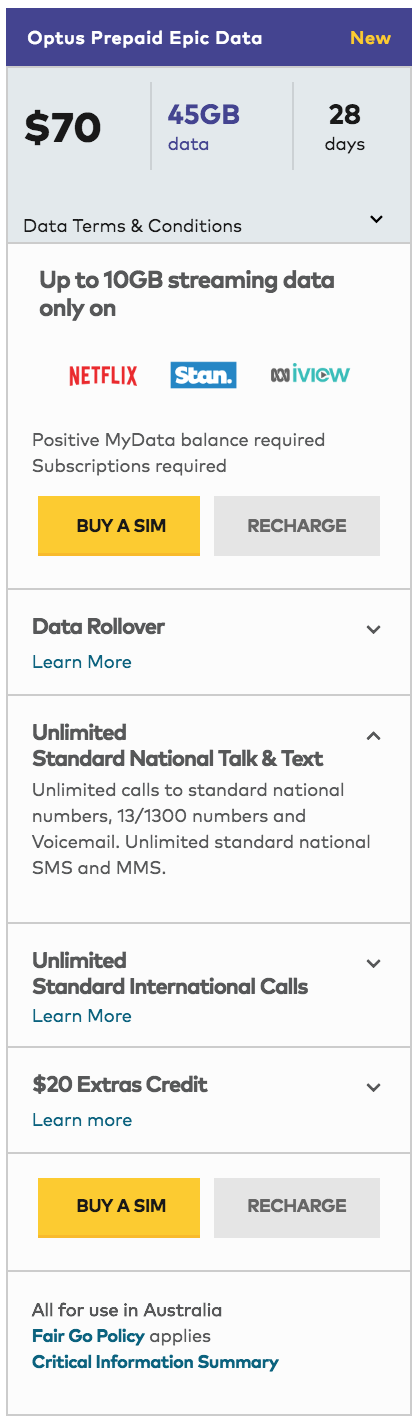This screenshot has height=1428, width=418.
Task: Click the Data Terms & Conditions label
Action: coord(132,226)
